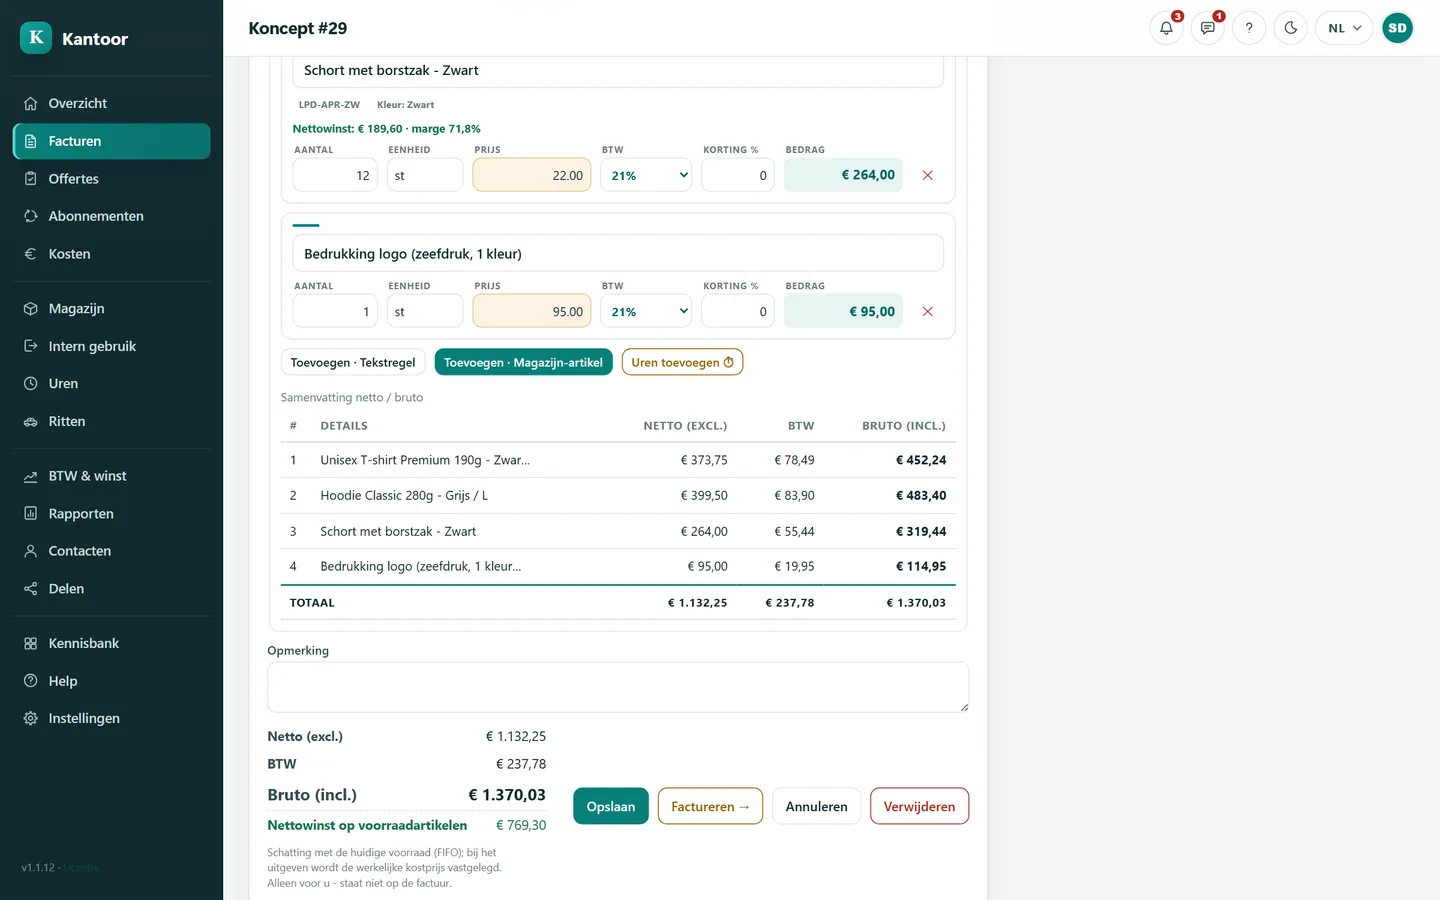Screen dimensions: 1440x900
Task: Open BTW dropdown for Schort line
Action: (646, 175)
